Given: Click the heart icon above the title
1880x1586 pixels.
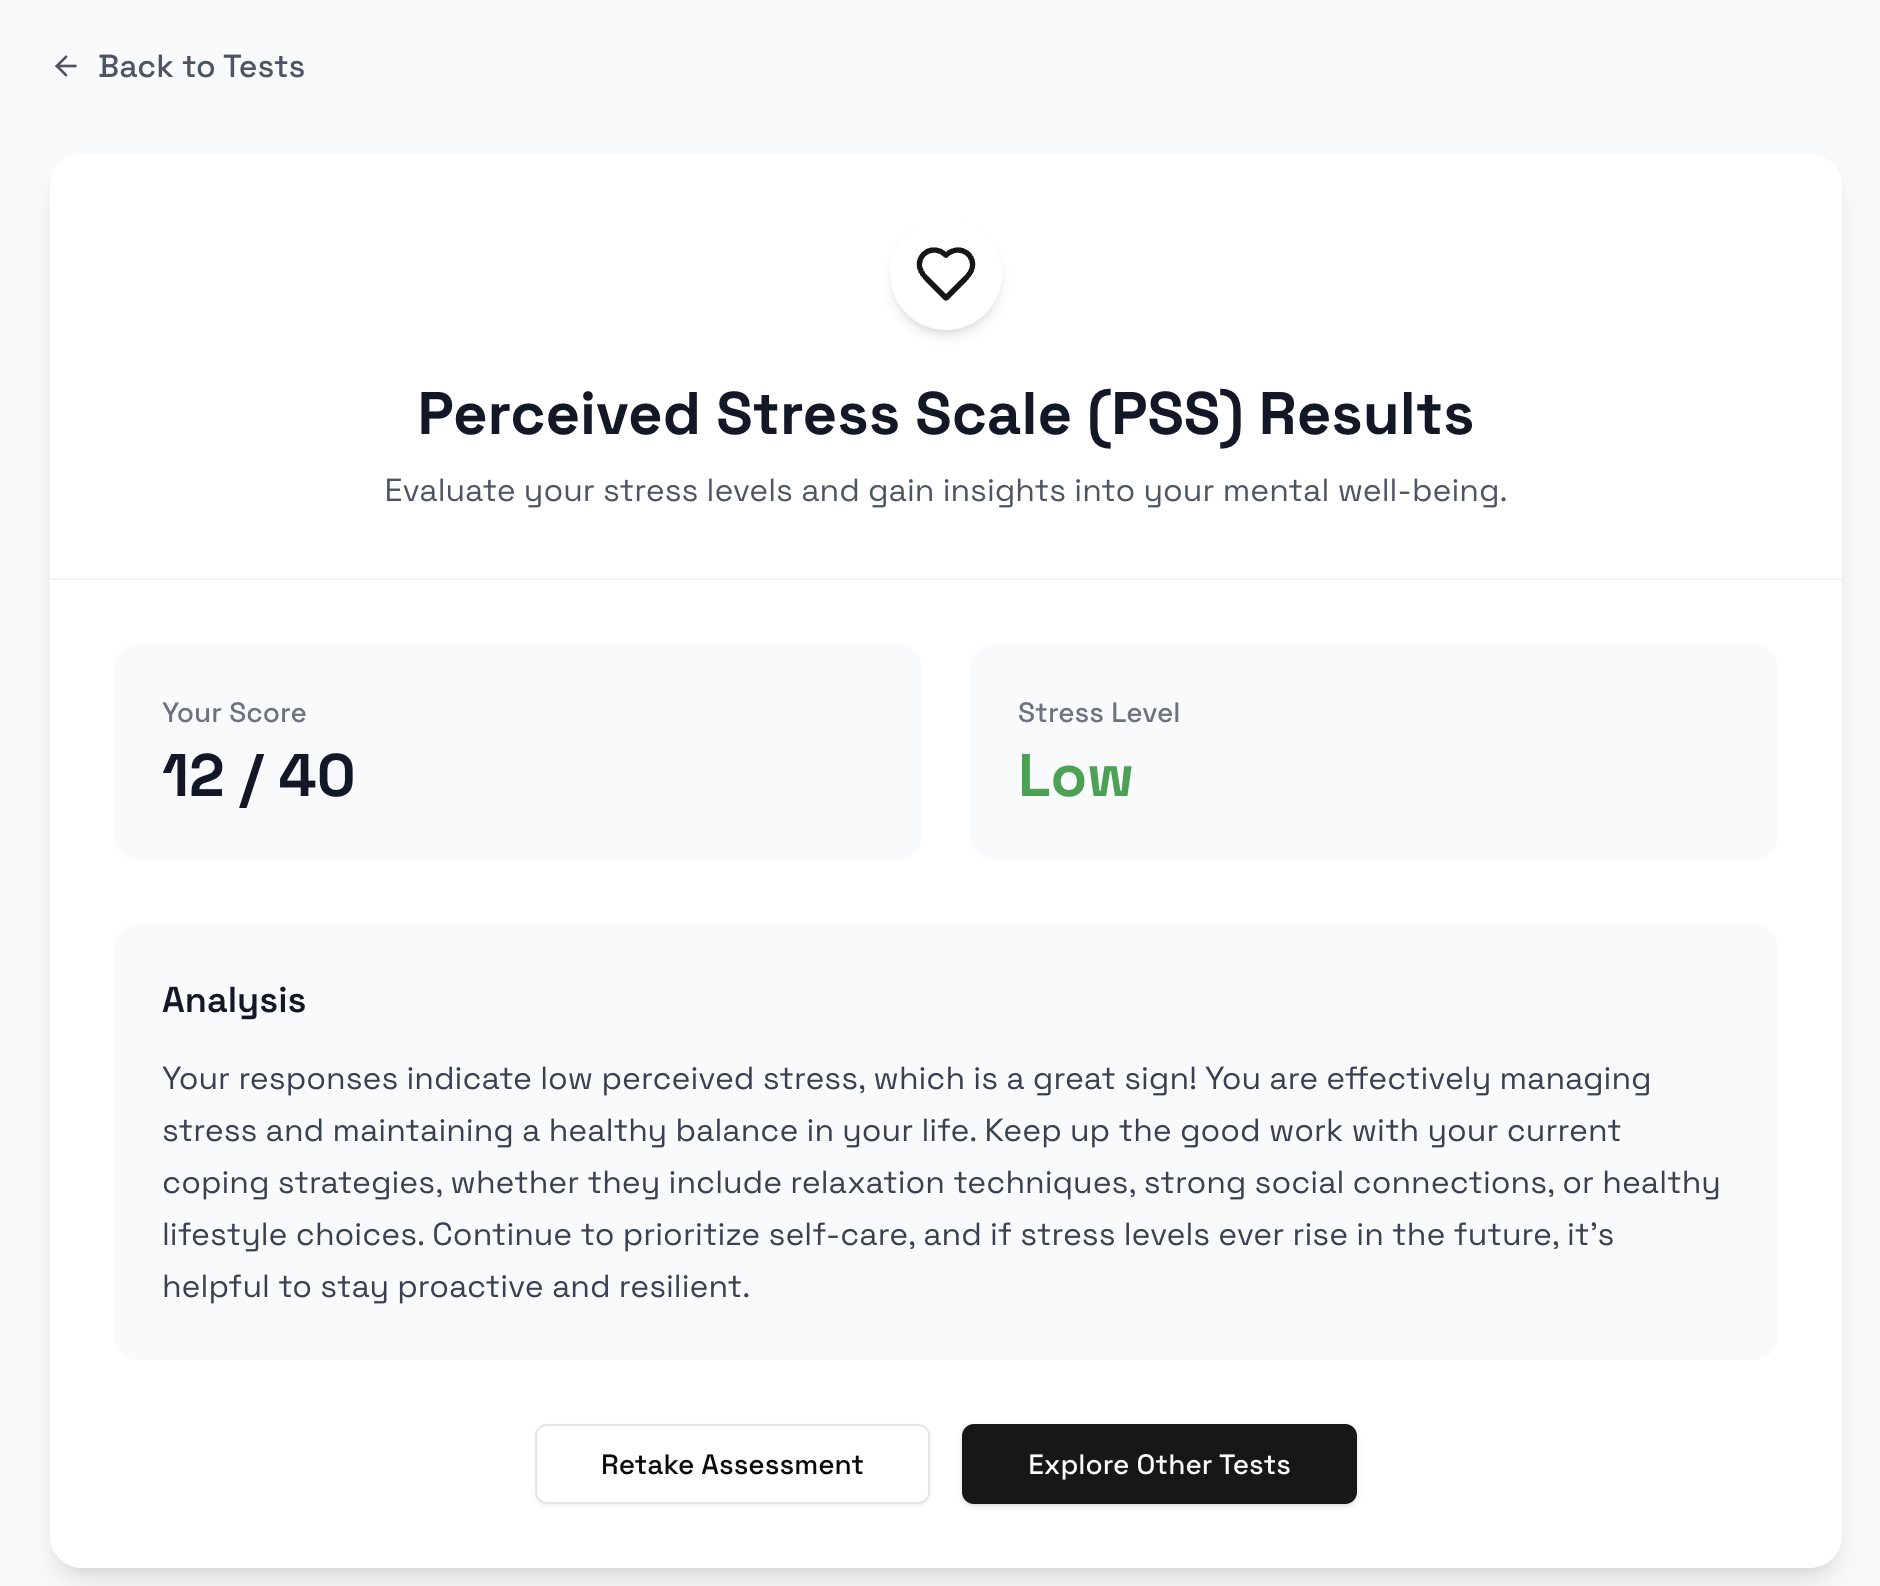Looking at the screenshot, I should 945,273.
